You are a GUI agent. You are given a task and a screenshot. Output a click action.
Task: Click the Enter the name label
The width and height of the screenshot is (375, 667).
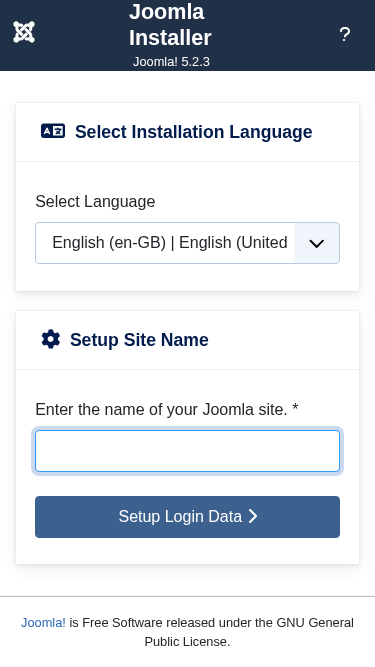point(162,409)
